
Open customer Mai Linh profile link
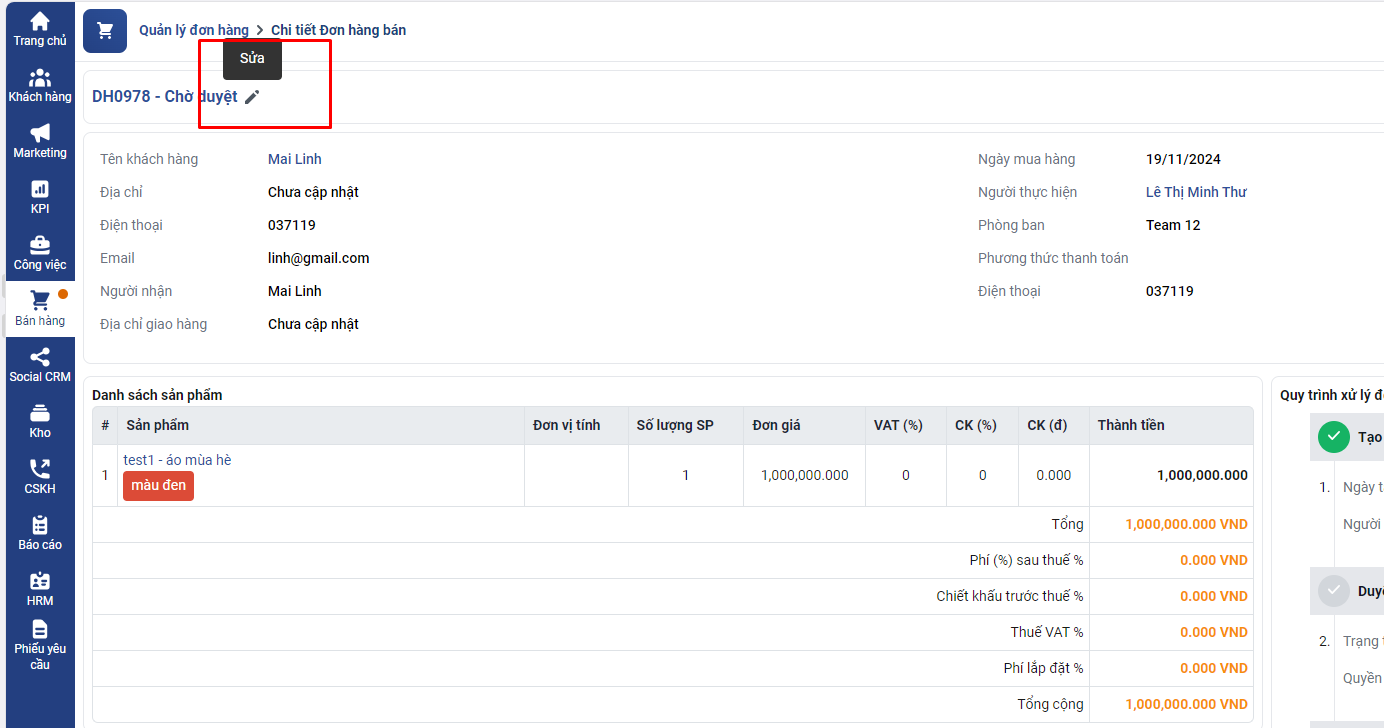pyautogui.click(x=295, y=159)
